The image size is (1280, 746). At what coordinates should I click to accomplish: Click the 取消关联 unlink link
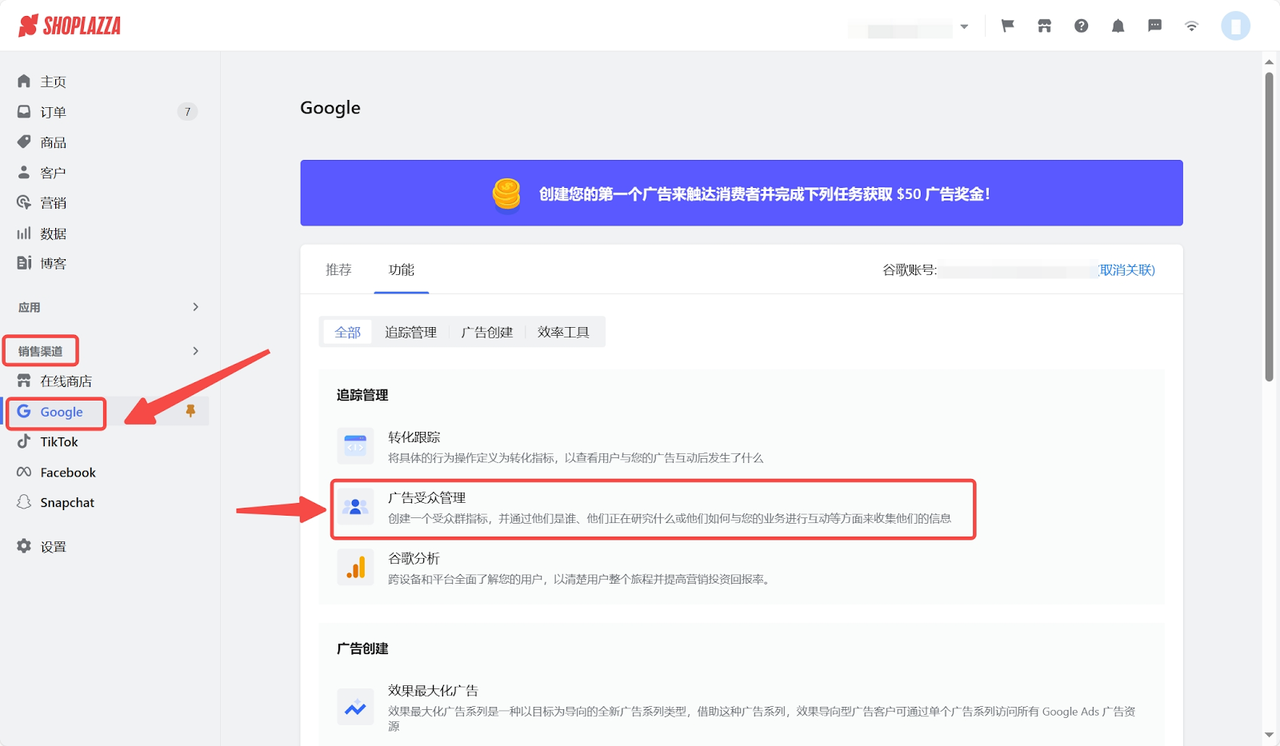[1127, 269]
